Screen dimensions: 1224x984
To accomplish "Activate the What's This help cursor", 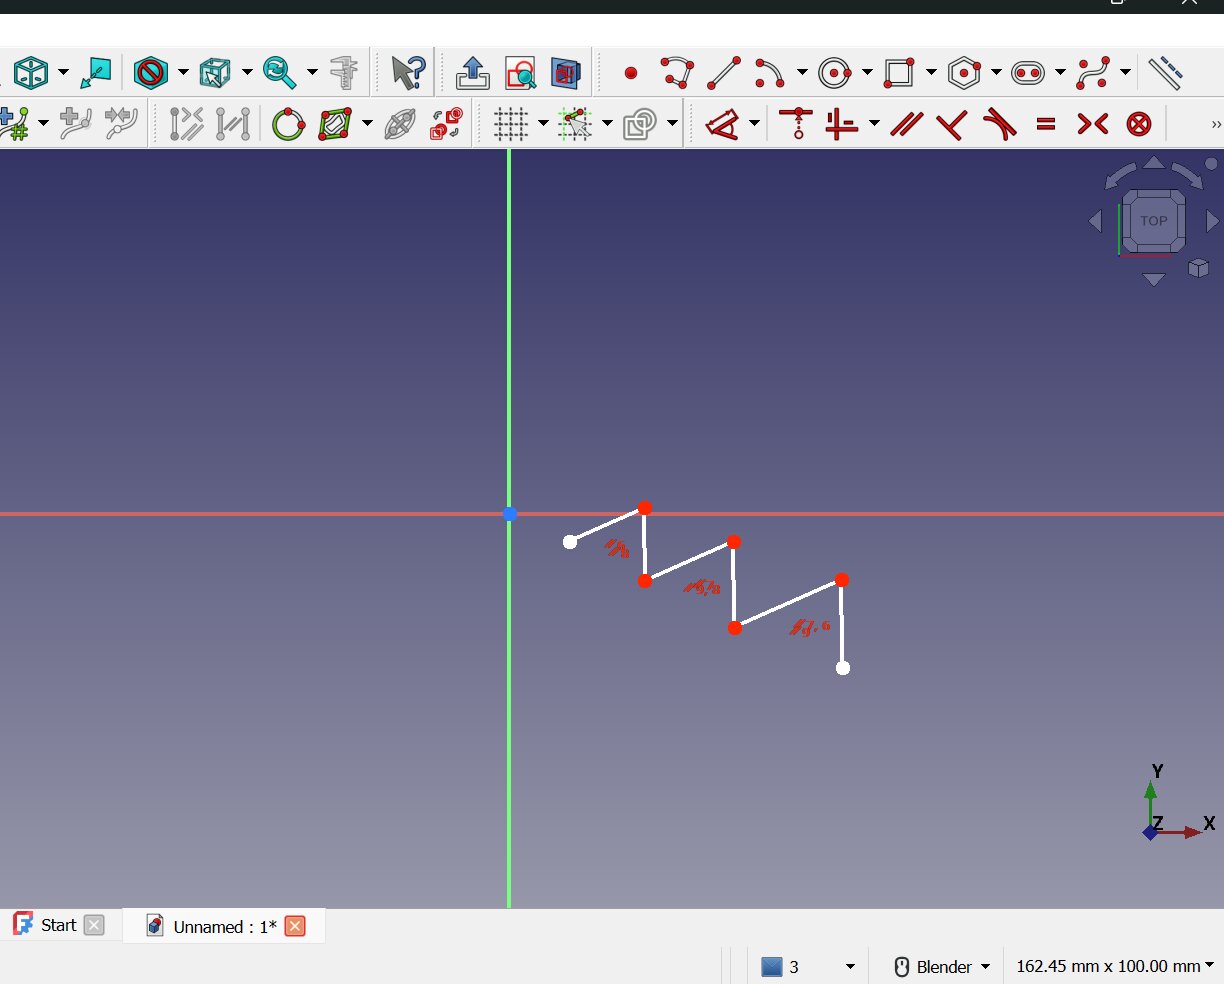I will (x=408, y=73).
